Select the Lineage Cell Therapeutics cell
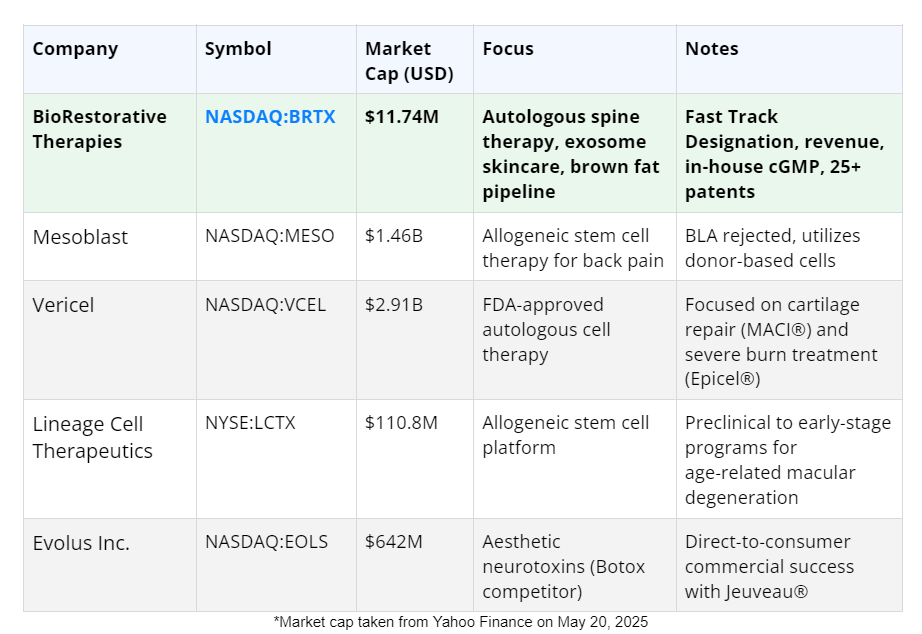This screenshot has height=634, width=922. [x=92, y=437]
